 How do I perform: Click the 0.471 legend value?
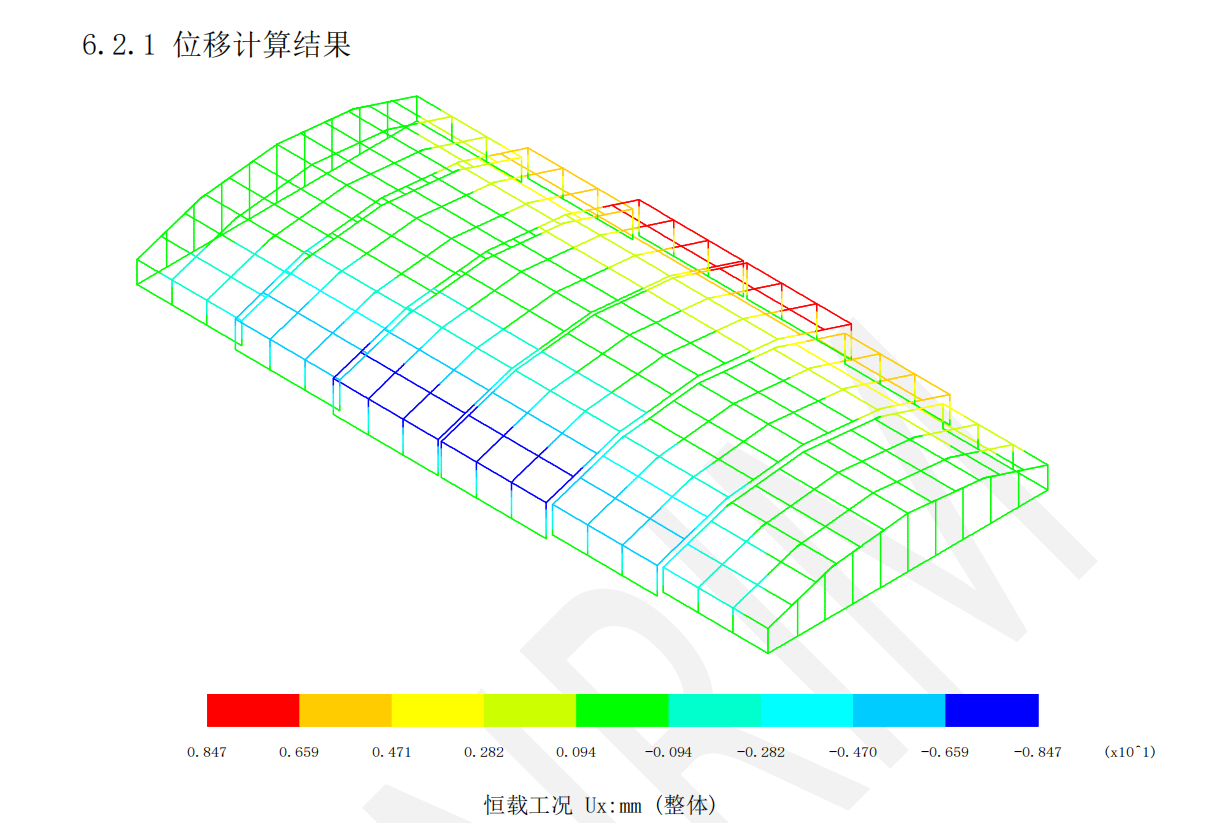(391, 752)
